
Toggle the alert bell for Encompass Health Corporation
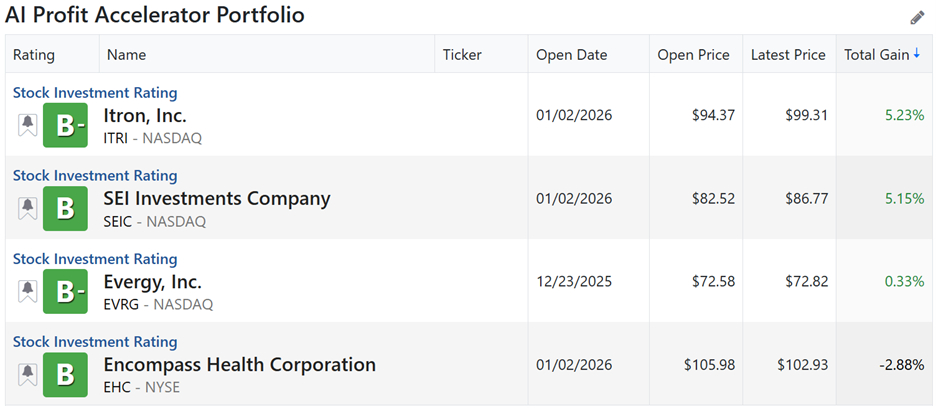pos(27,374)
